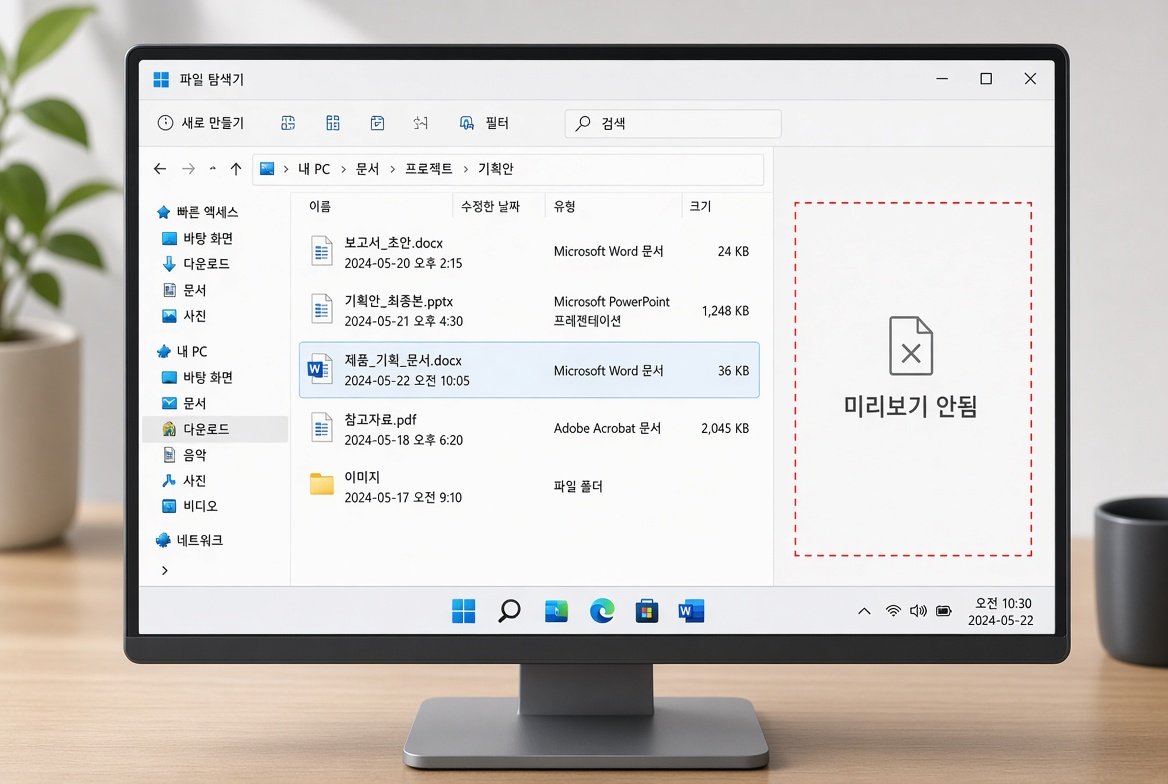
Task: Select 프로젝트 in the address breadcrumb
Action: (428, 169)
